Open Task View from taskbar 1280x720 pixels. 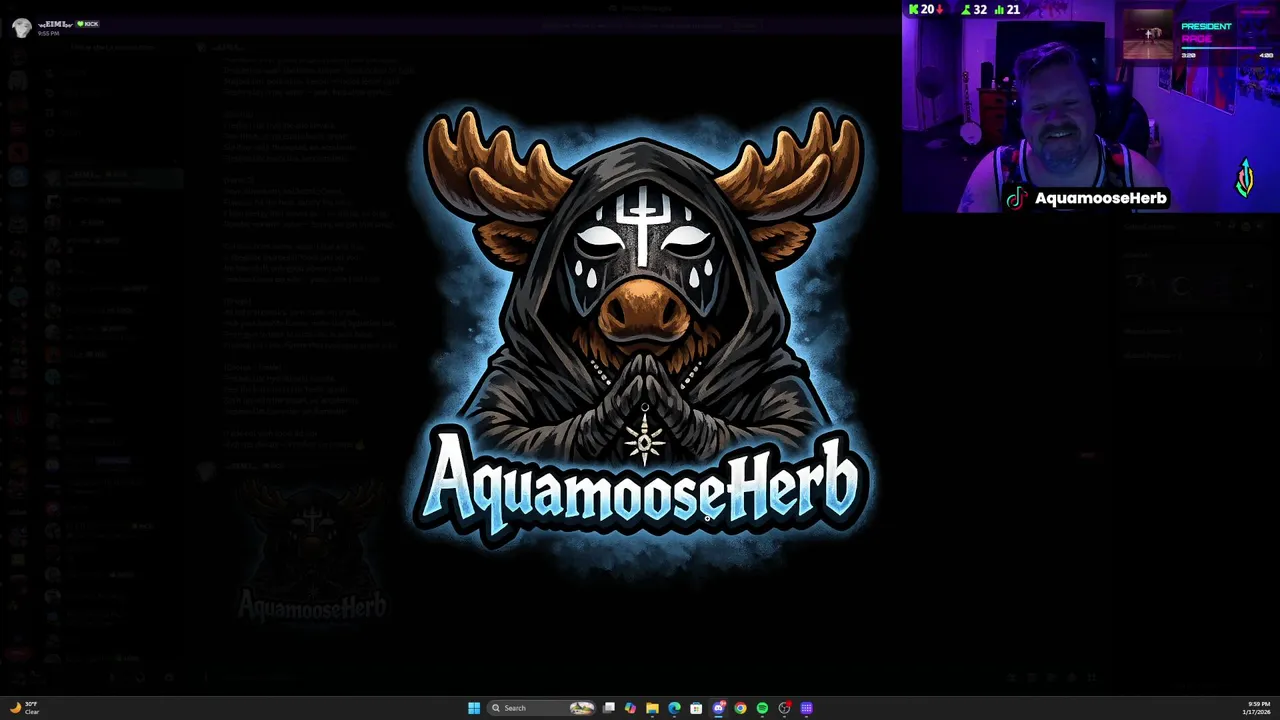(608, 708)
